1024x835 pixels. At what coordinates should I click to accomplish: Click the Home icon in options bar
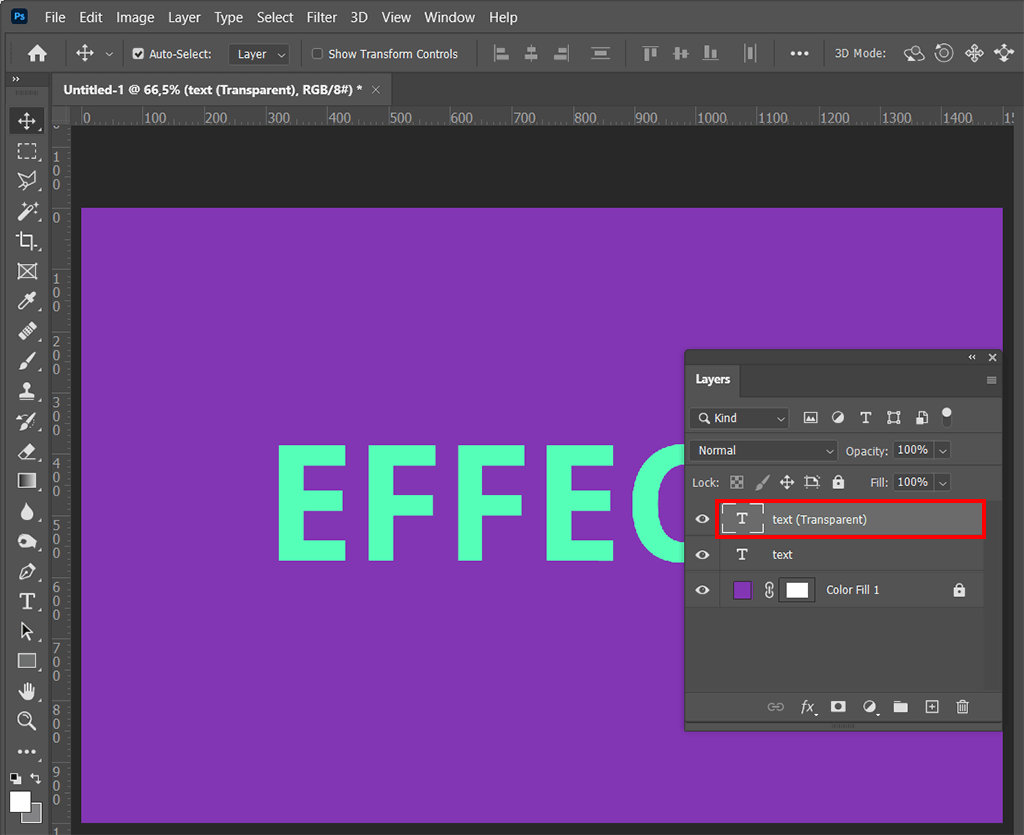point(37,54)
